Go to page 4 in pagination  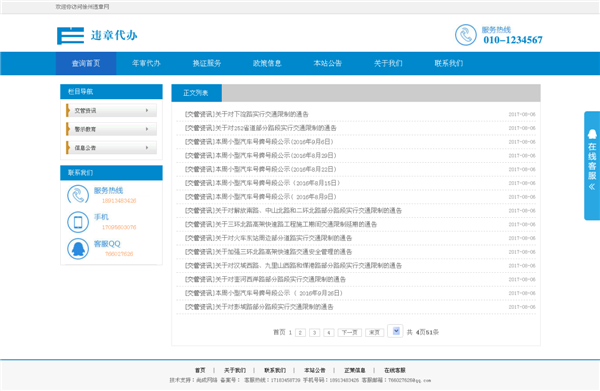[x=329, y=332]
